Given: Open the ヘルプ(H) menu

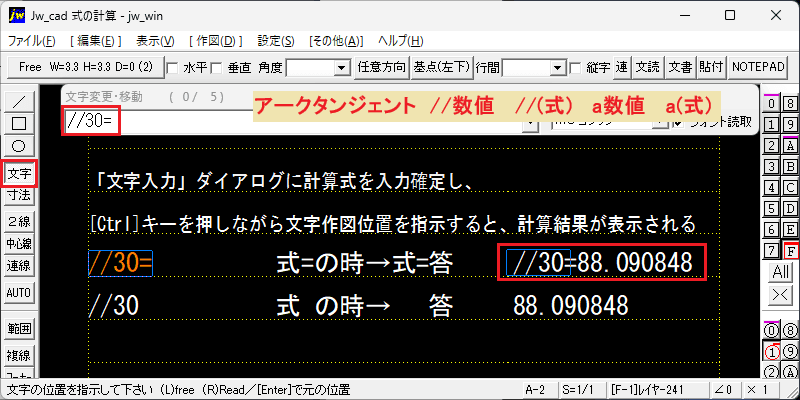Looking at the screenshot, I should [401, 41].
